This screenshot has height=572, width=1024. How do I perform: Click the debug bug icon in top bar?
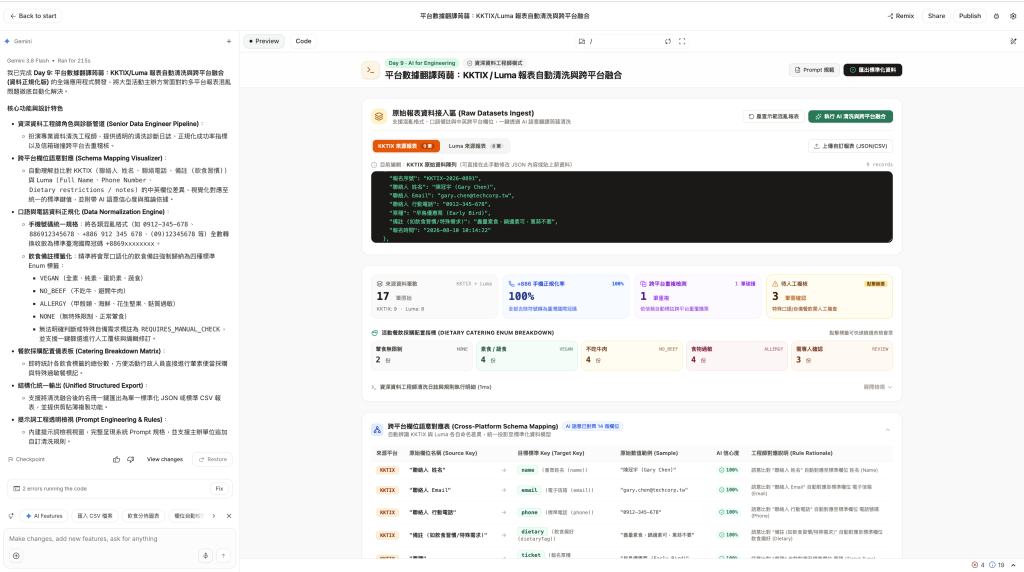(996, 16)
